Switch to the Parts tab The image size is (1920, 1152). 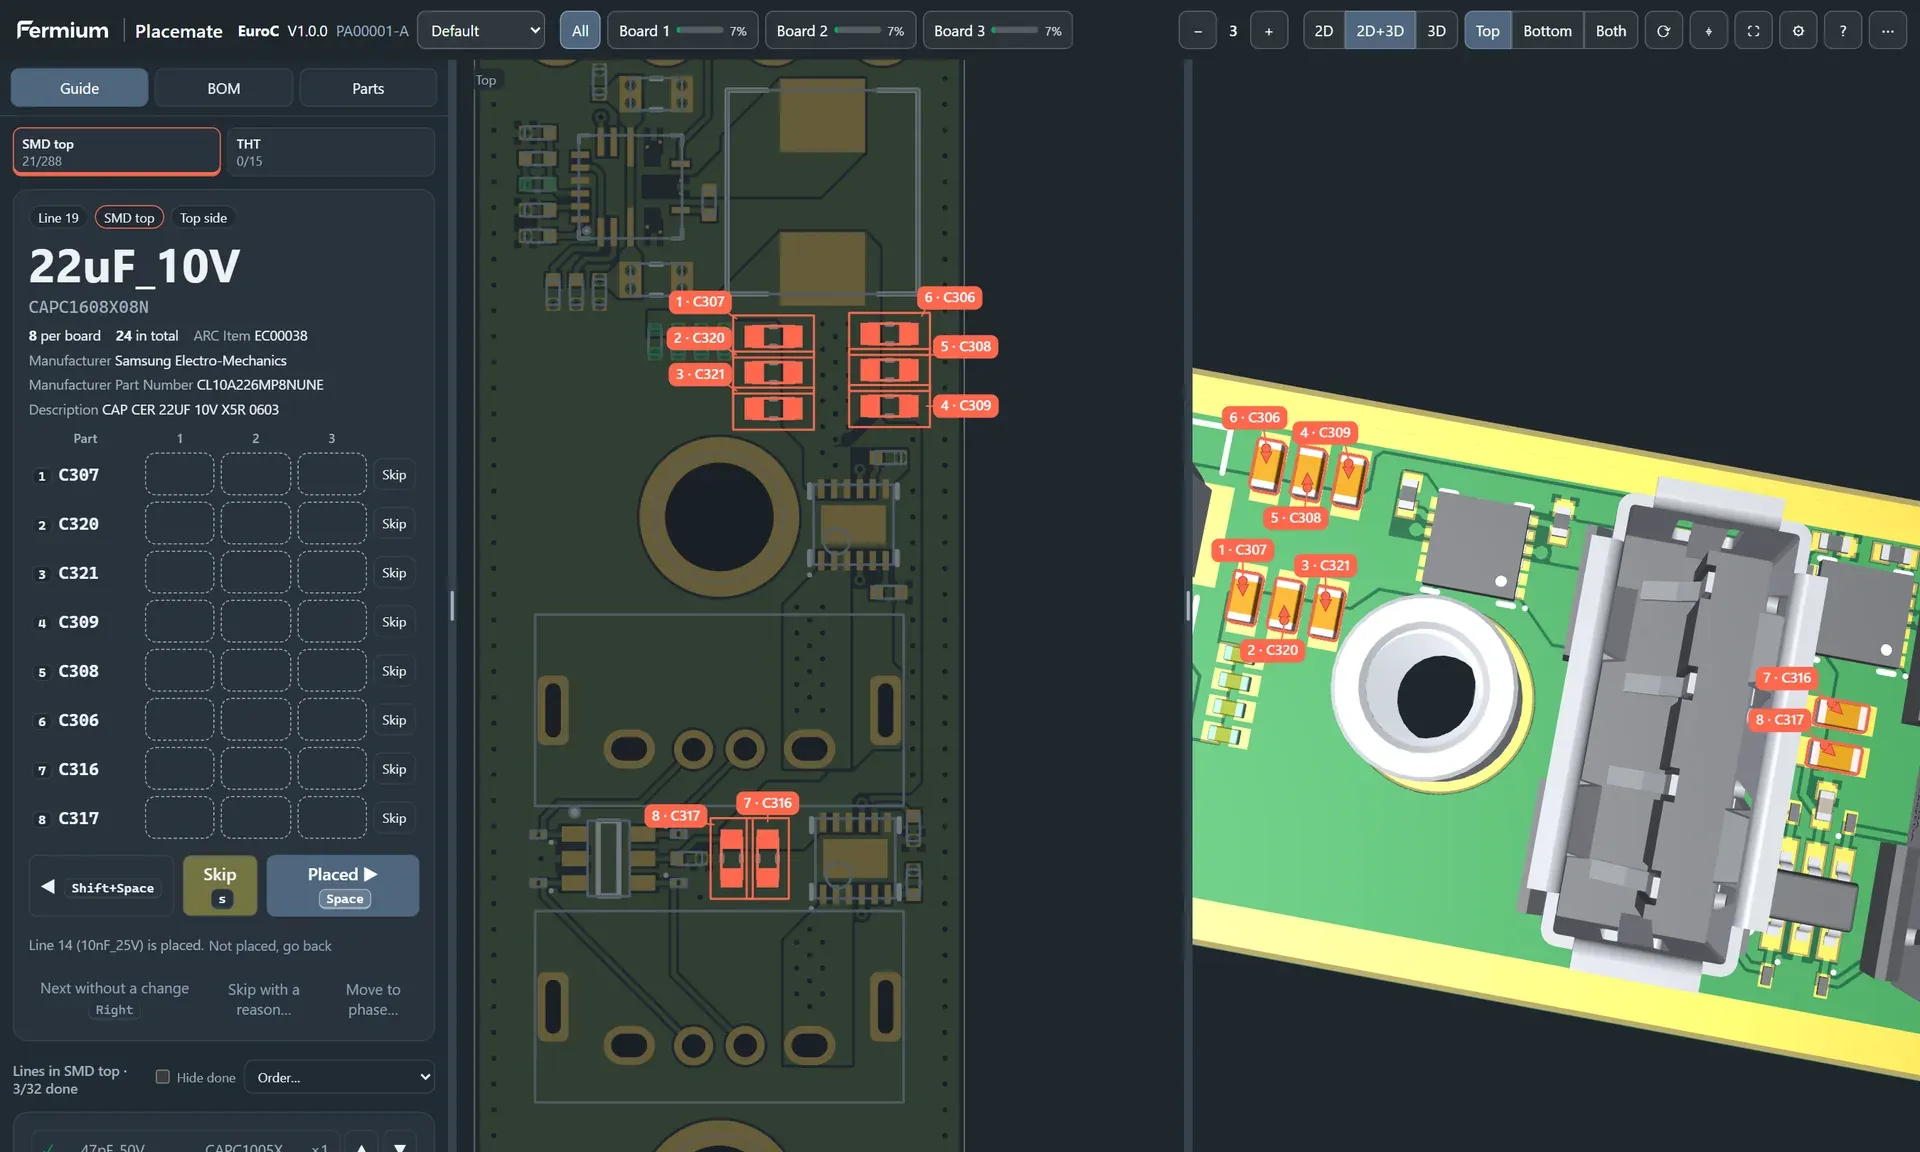click(368, 88)
